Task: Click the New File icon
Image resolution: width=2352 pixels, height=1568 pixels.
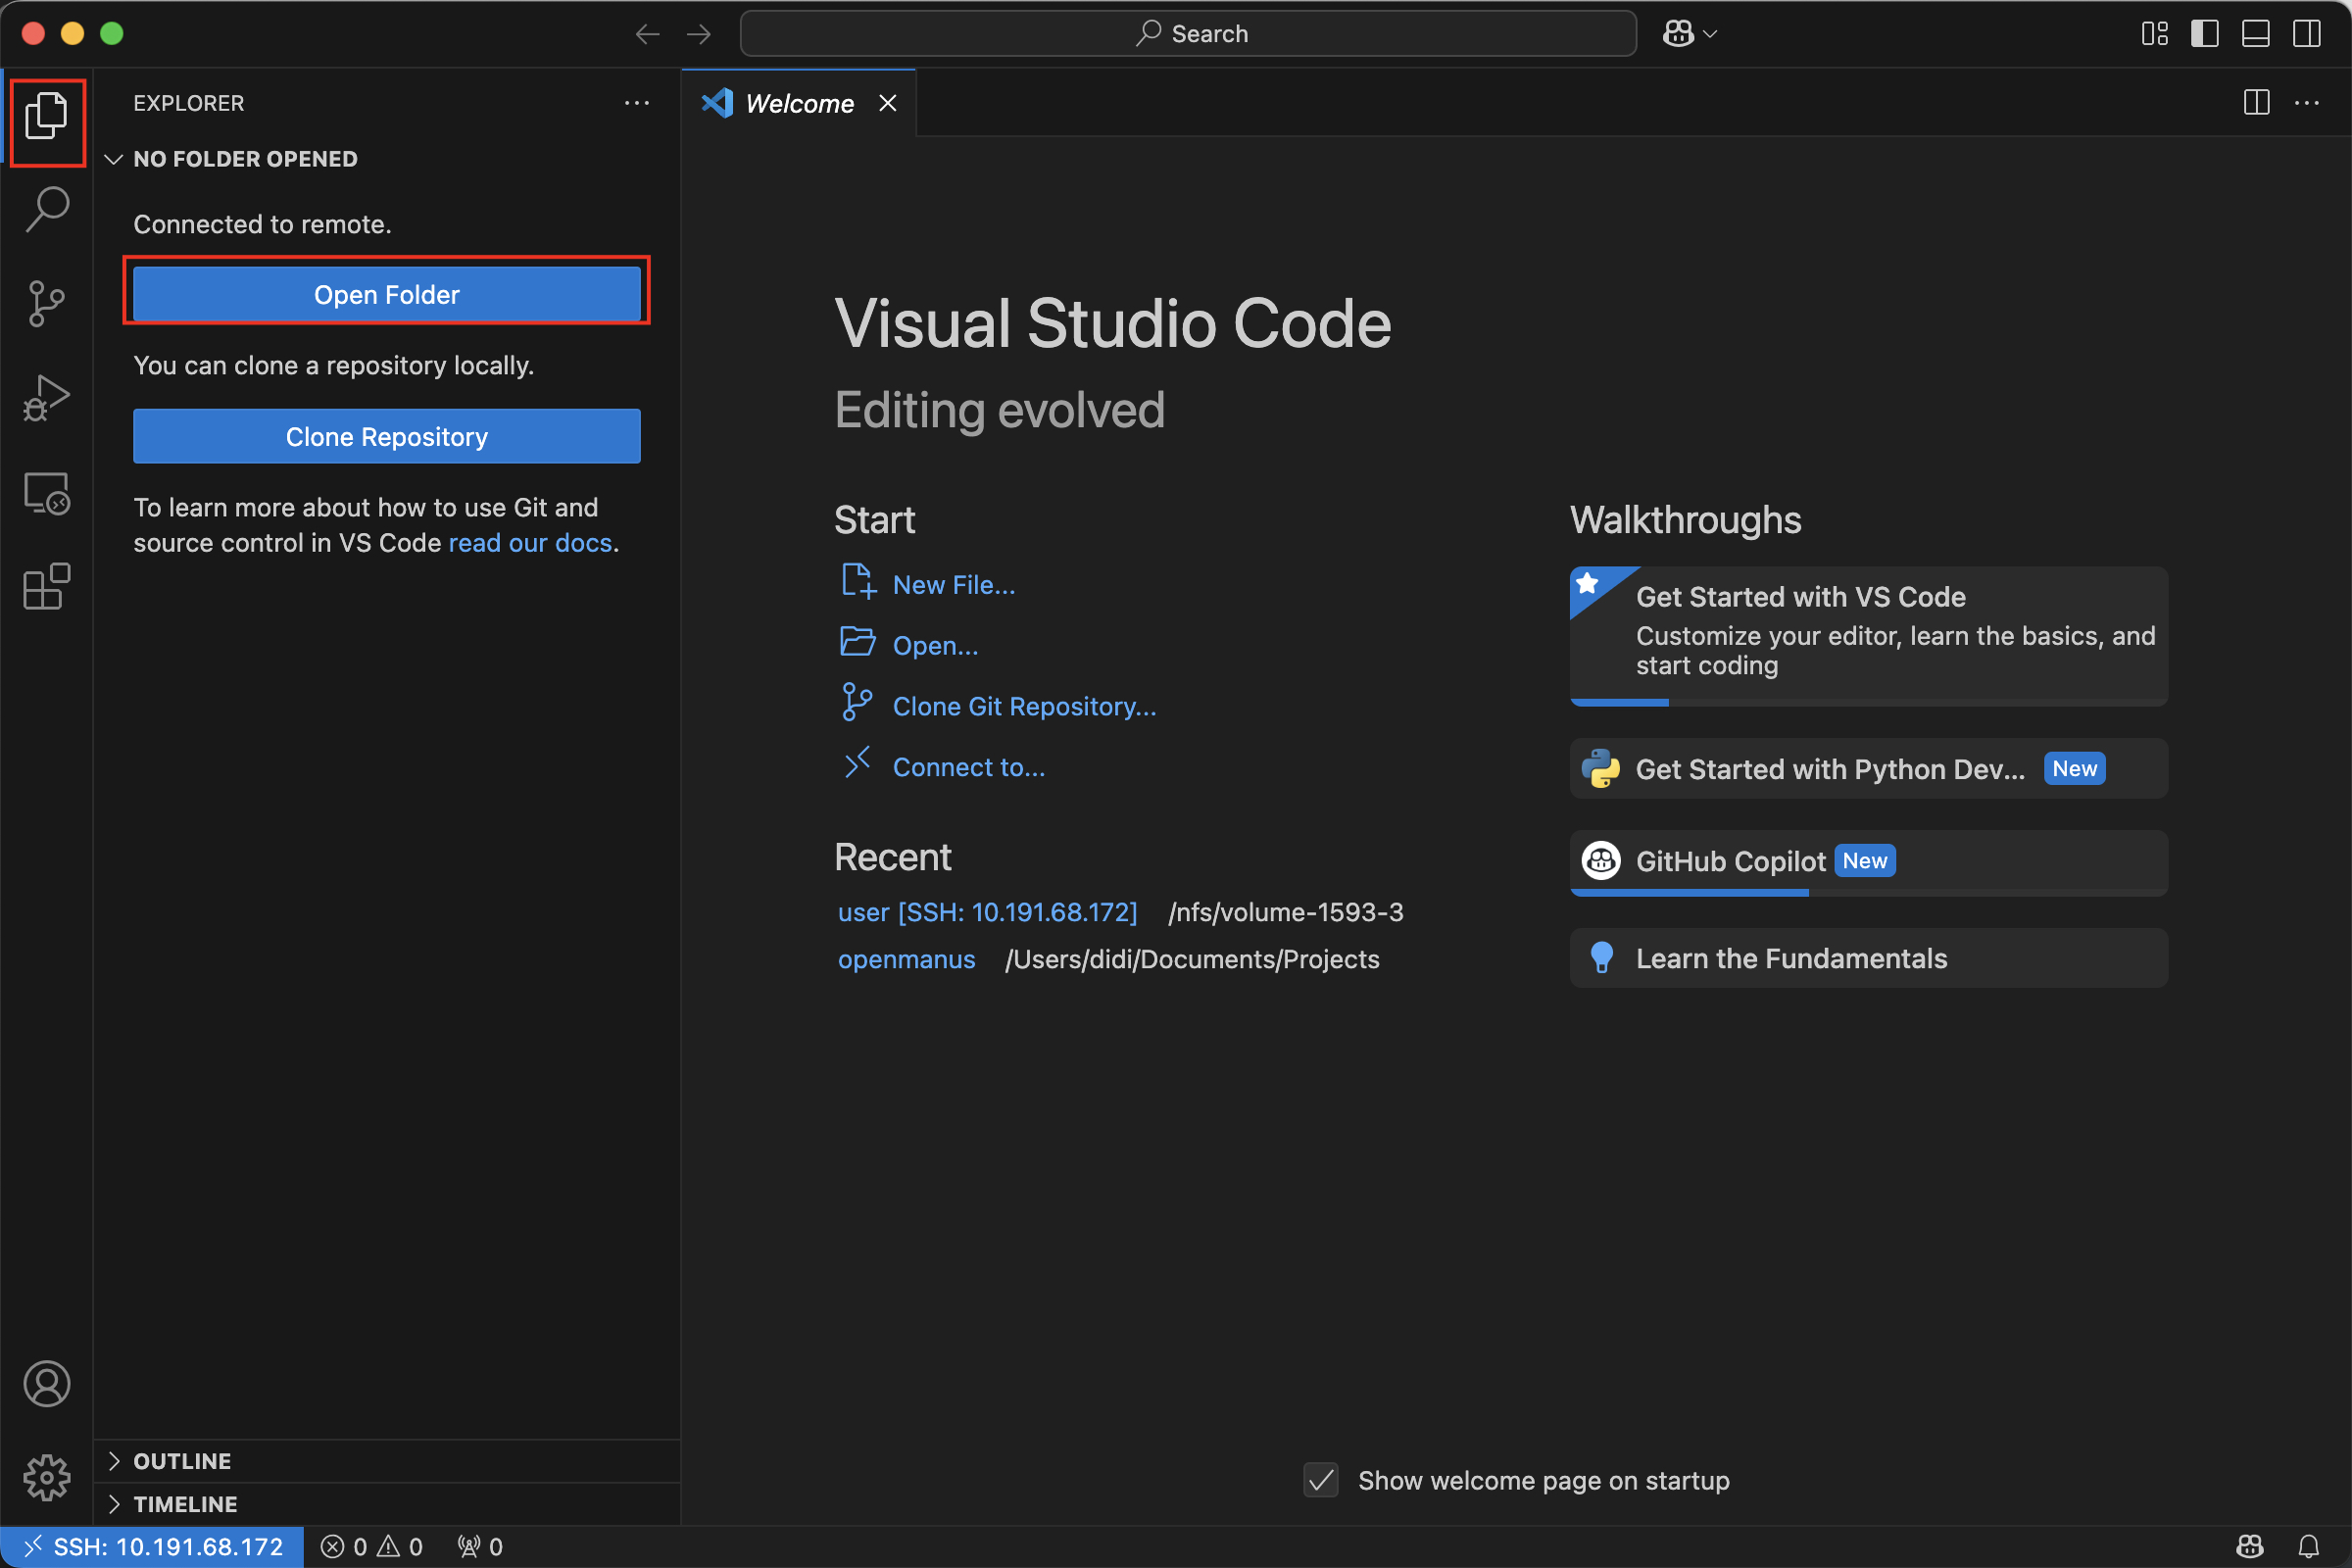Action: coord(858,581)
